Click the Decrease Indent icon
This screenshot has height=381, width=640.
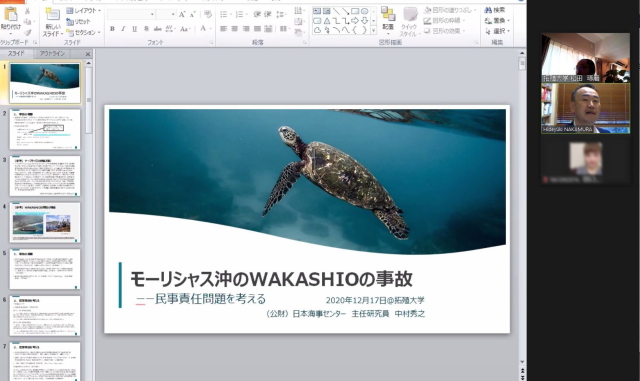(257, 15)
